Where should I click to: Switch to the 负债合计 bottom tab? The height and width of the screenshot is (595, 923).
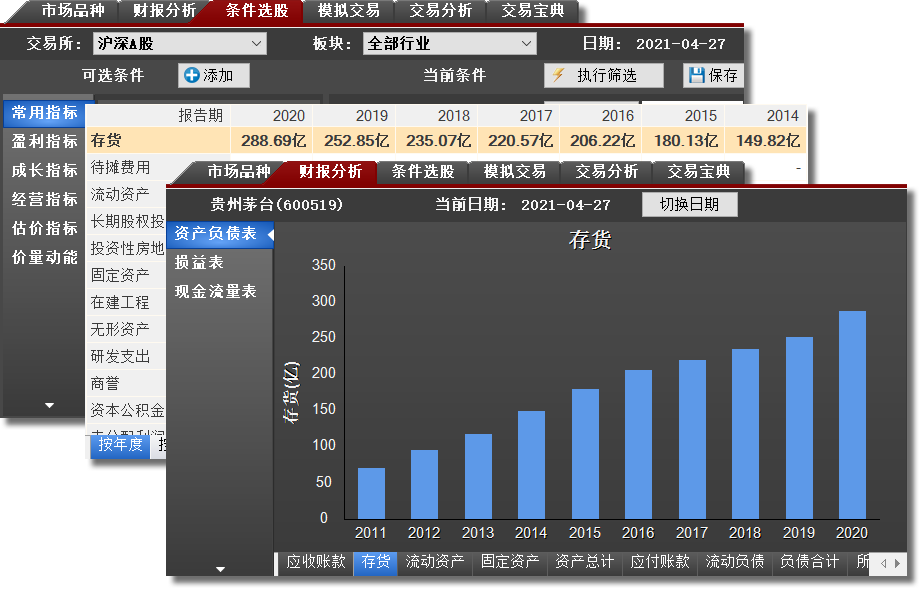(x=809, y=562)
